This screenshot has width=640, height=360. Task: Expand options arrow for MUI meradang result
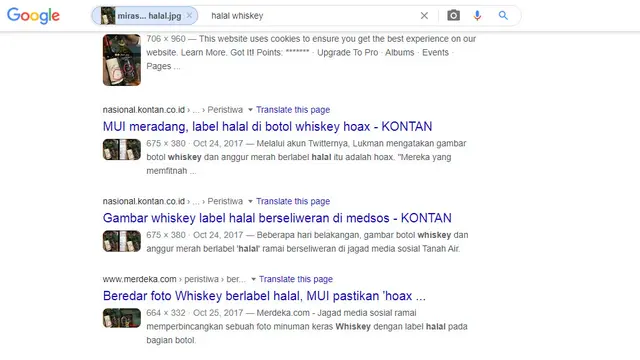[250, 110]
